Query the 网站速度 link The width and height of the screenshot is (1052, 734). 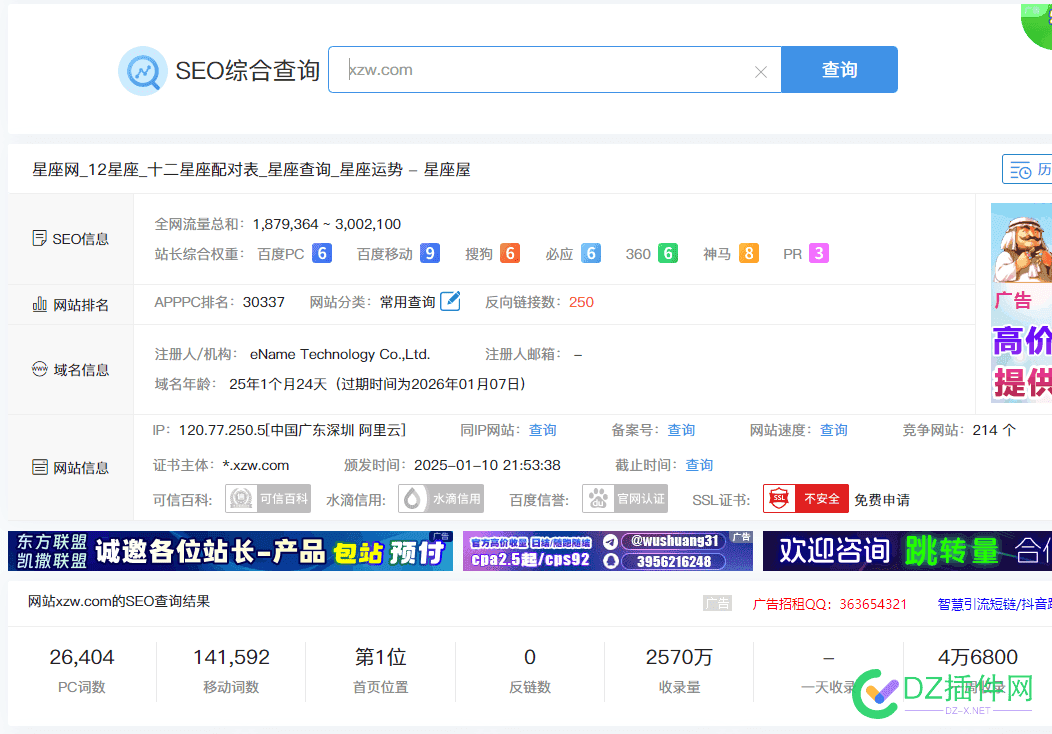click(x=834, y=430)
